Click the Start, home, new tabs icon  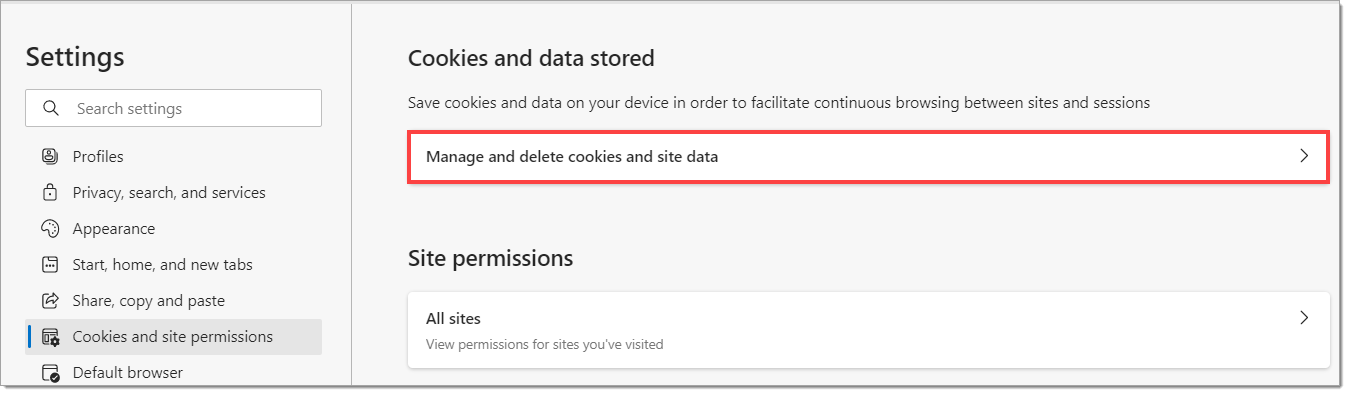[50, 264]
